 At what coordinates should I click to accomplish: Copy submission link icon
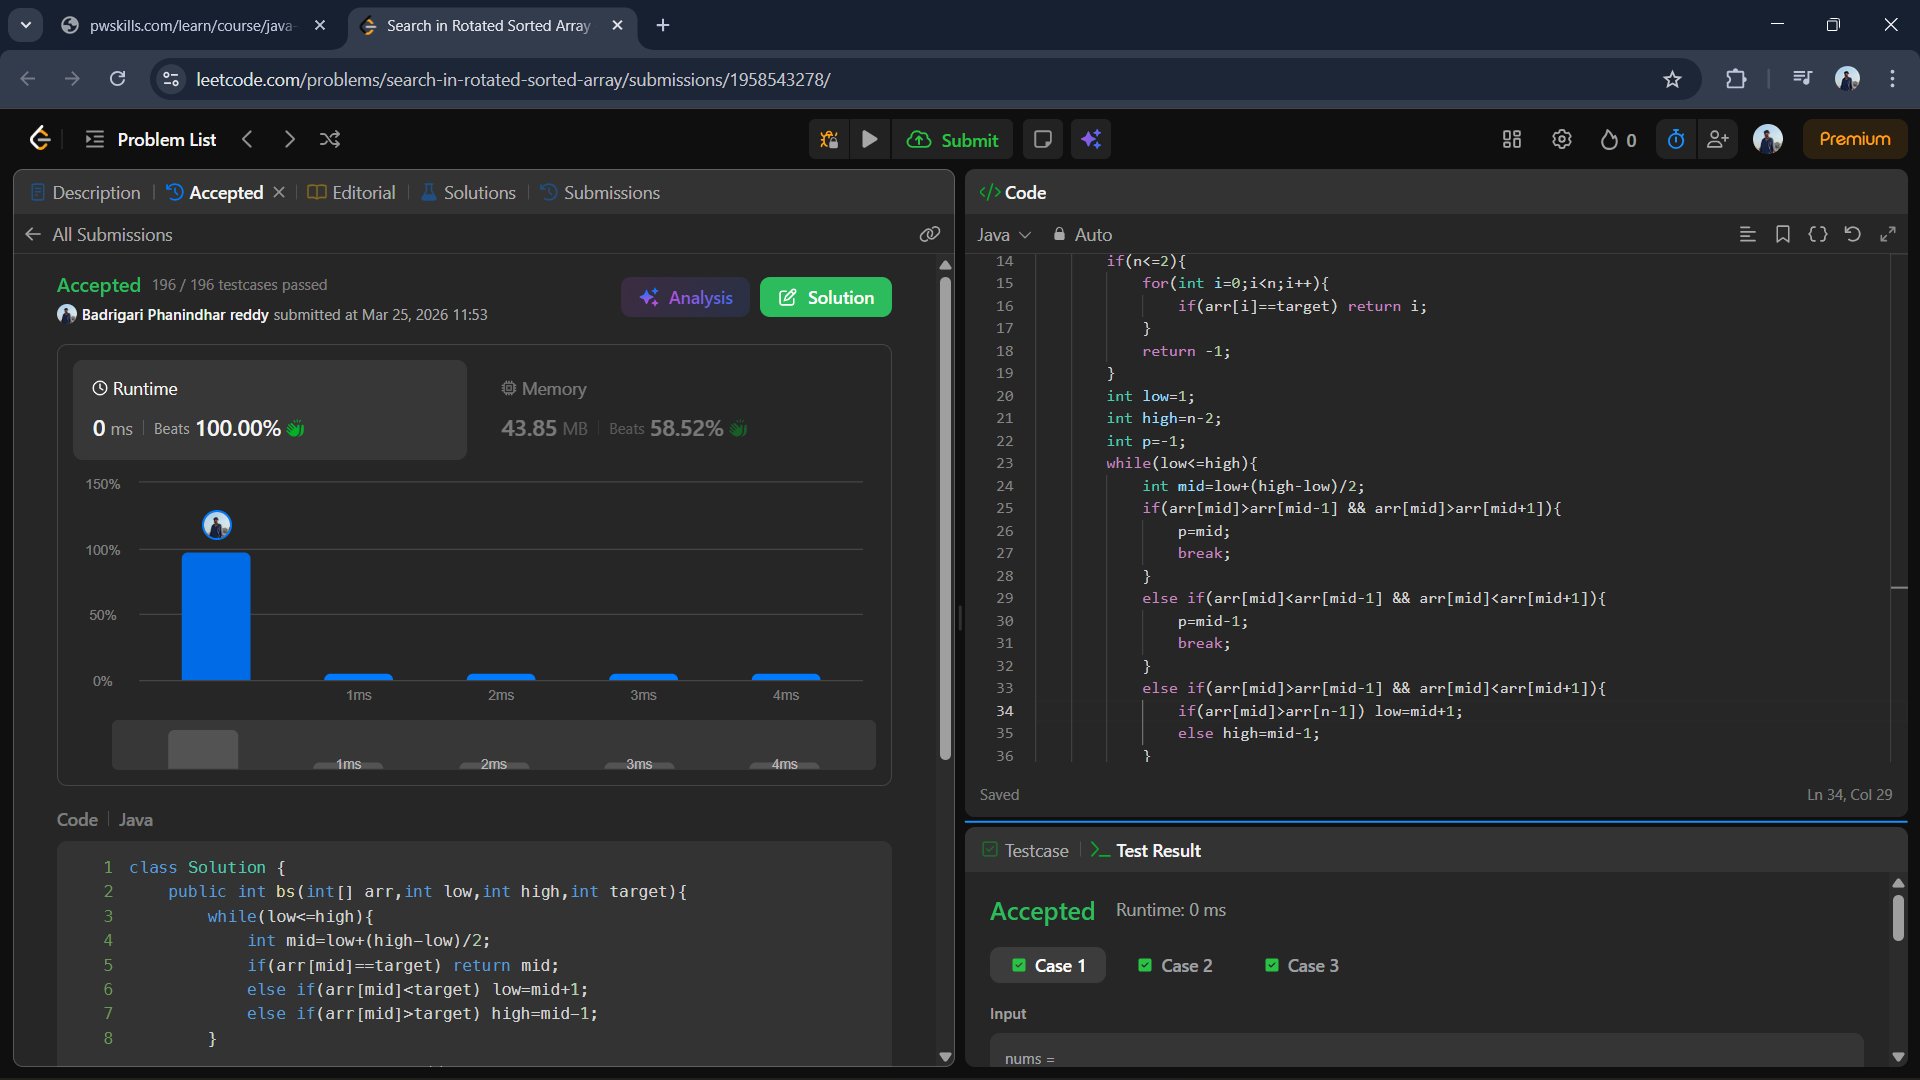[x=930, y=234]
